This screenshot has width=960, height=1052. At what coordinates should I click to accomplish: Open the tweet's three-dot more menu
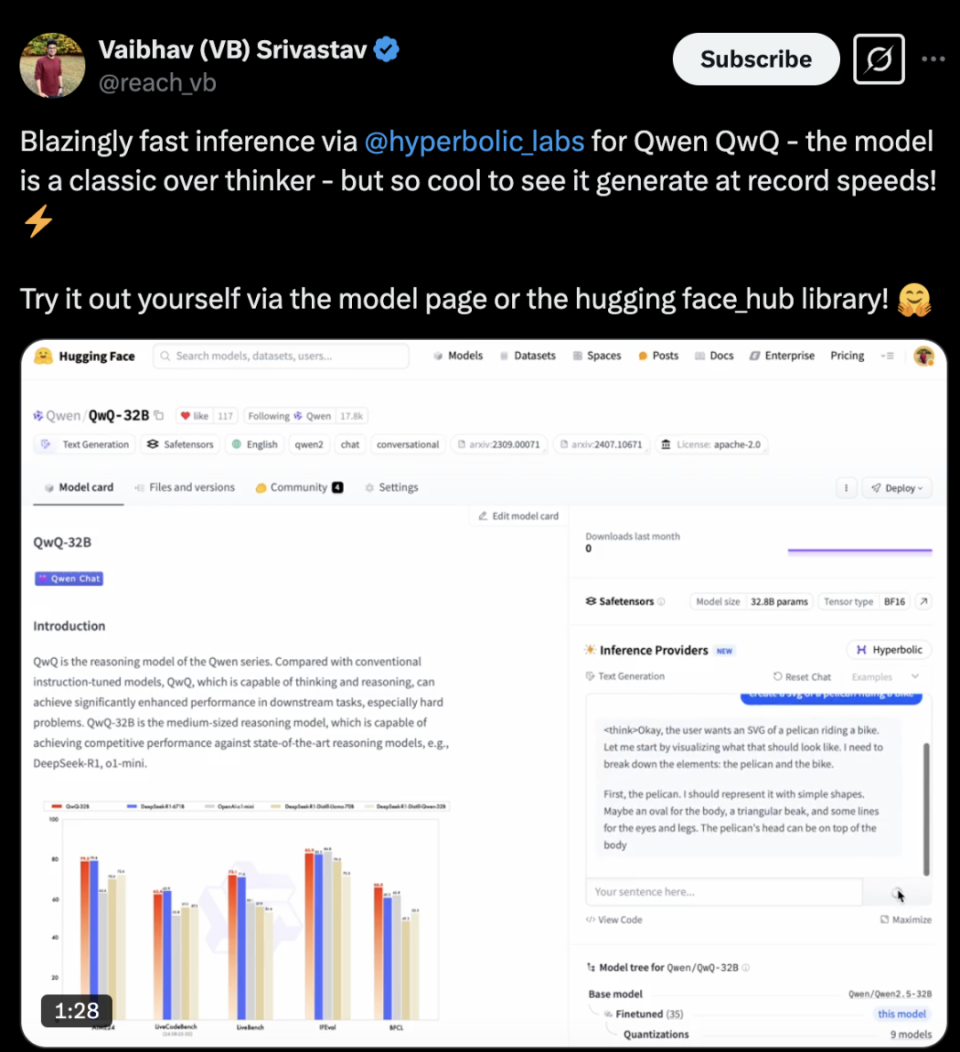932,59
